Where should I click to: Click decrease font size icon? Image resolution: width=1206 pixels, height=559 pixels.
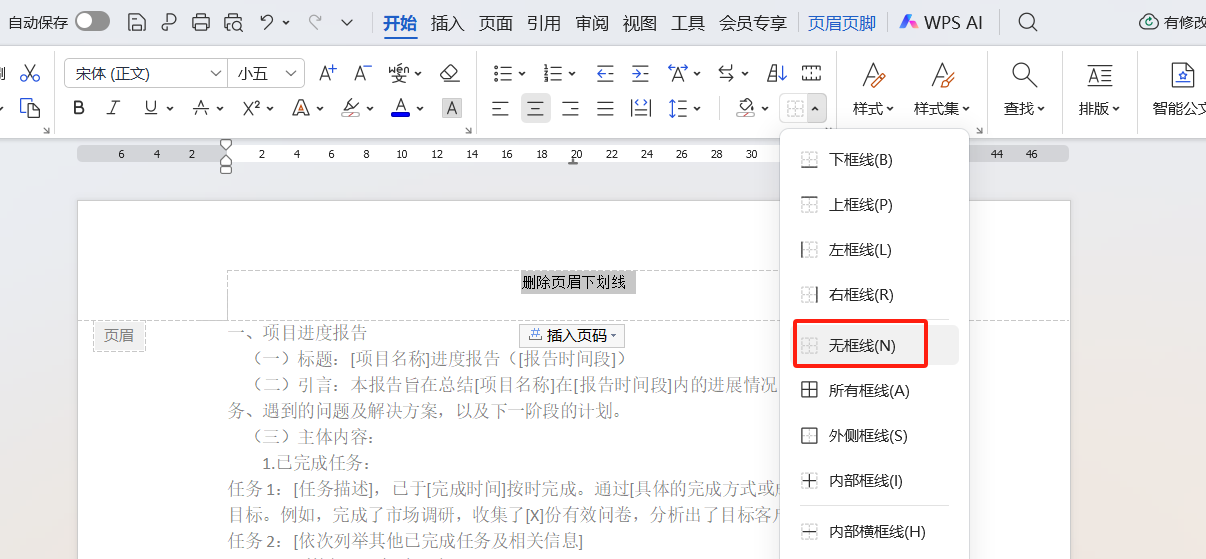[x=363, y=73]
